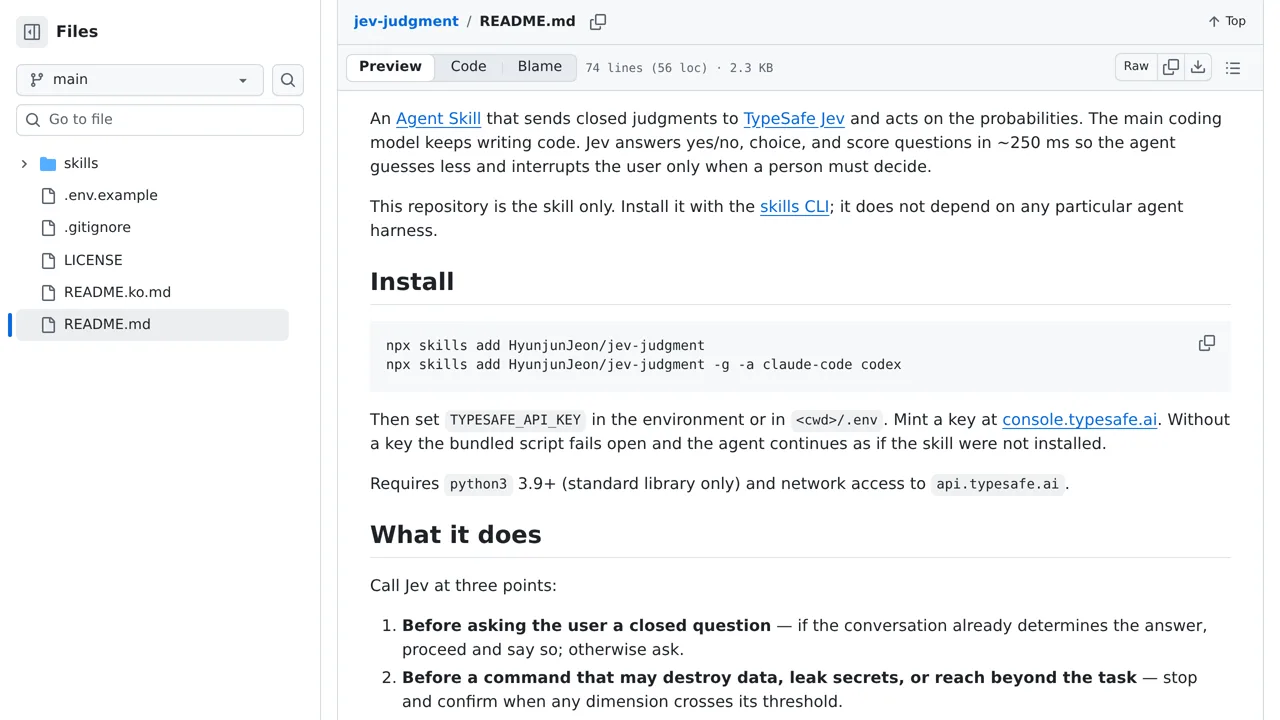The height and width of the screenshot is (720, 1280).
Task: Open the README outline list icon
Action: [1233, 68]
